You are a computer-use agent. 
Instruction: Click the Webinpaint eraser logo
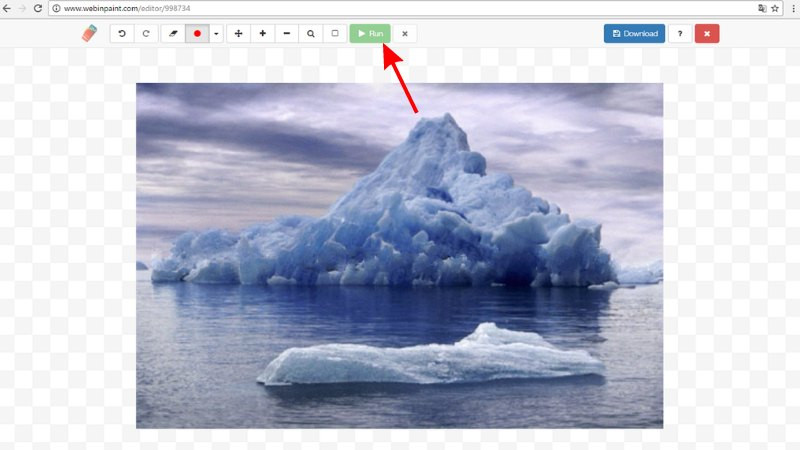click(x=91, y=33)
